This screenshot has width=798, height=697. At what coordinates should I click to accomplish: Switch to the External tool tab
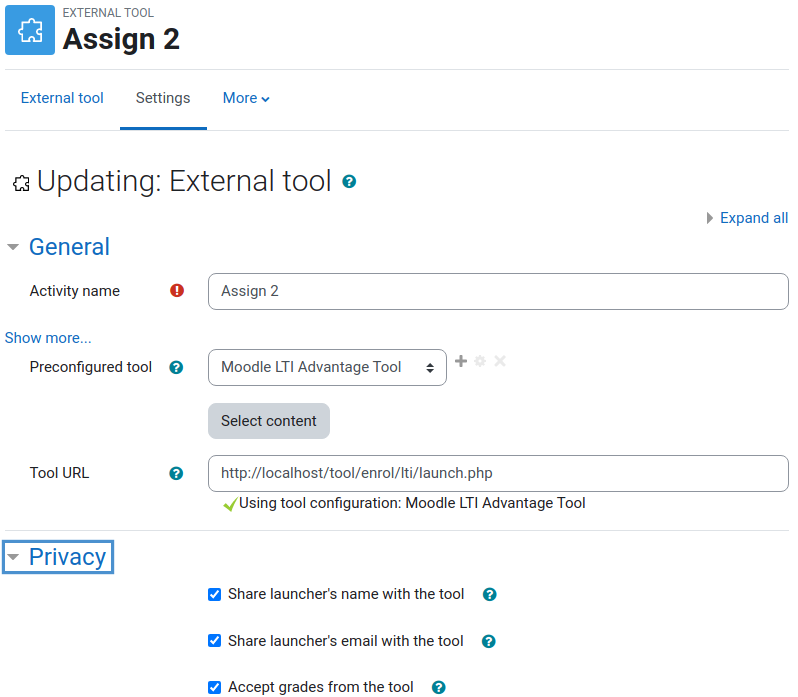point(62,98)
